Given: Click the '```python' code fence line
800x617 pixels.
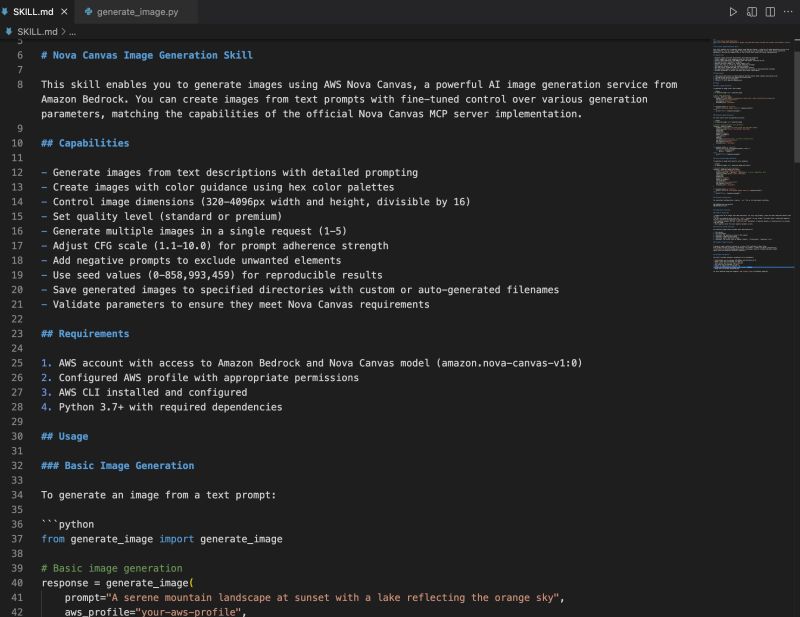Looking at the screenshot, I should 68,524.
